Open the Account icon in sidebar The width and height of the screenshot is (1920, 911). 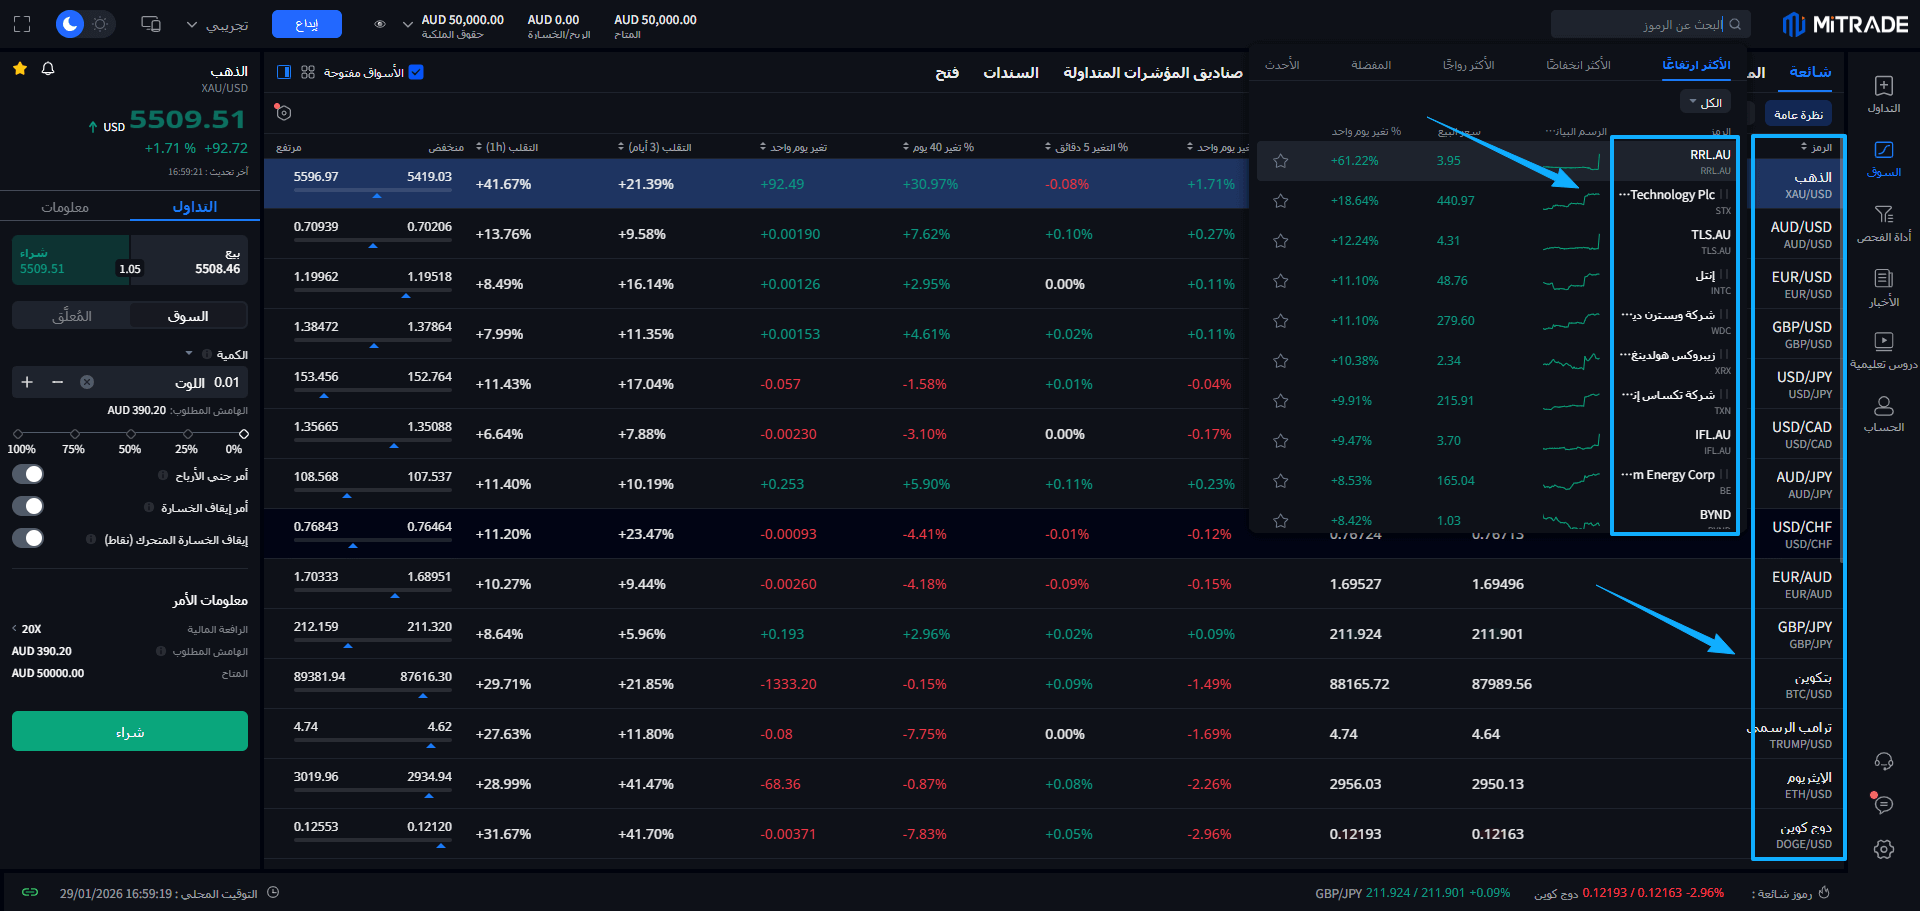tap(1883, 413)
